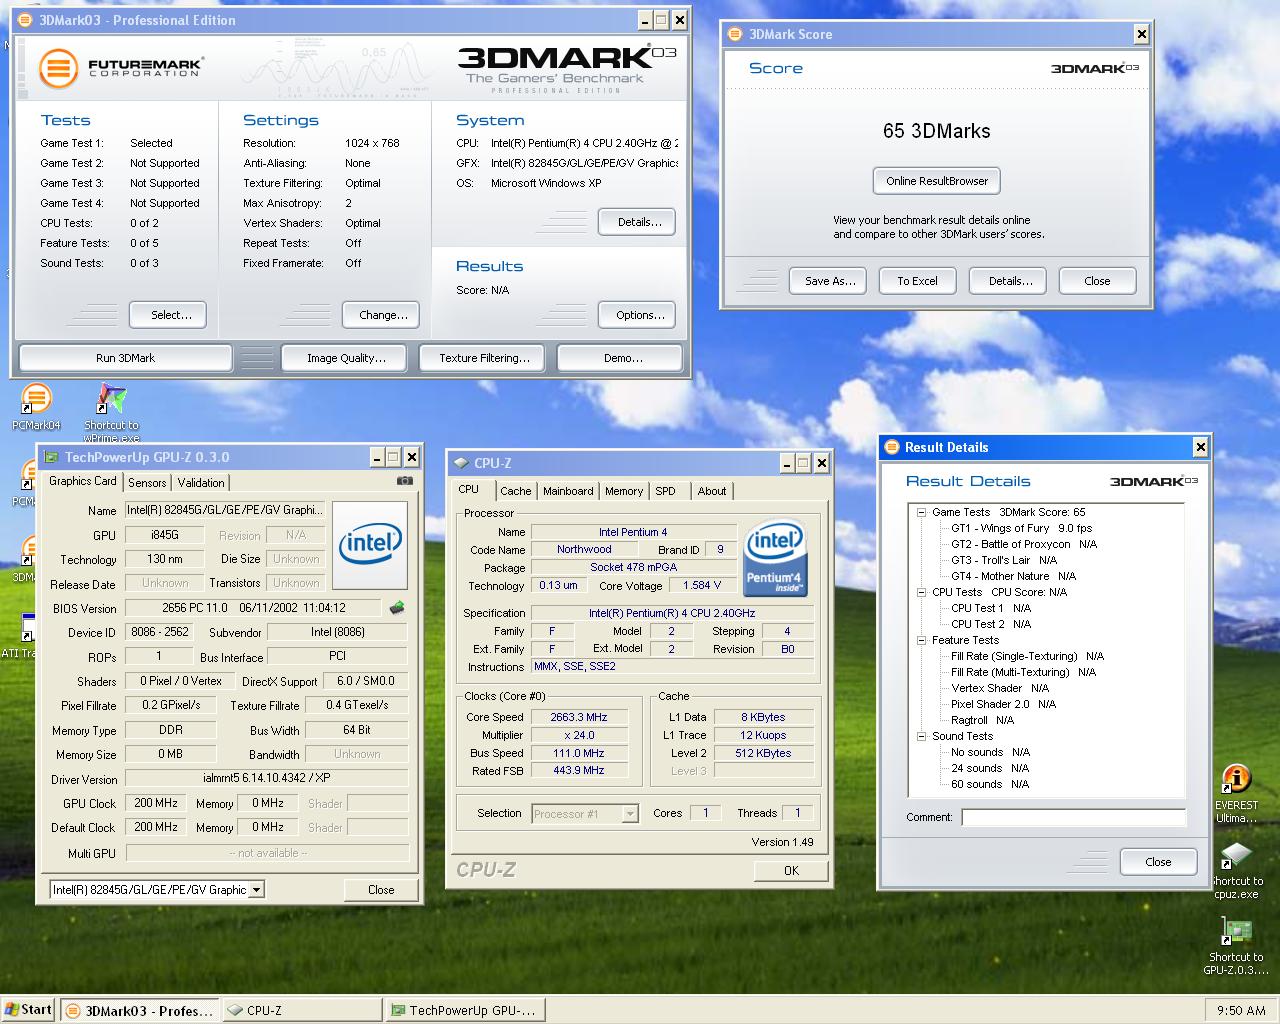The height and width of the screenshot is (1024, 1280).
Task: Switch to the Sensors tab in GPU-Z
Action: coord(147,482)
